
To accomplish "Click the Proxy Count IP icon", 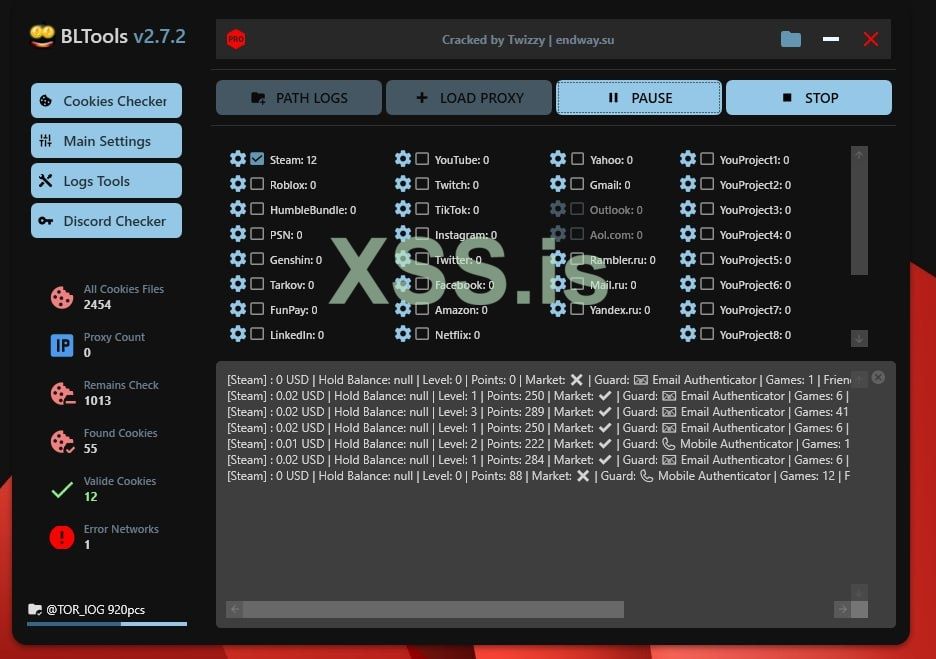I will [x=62, y=345].
